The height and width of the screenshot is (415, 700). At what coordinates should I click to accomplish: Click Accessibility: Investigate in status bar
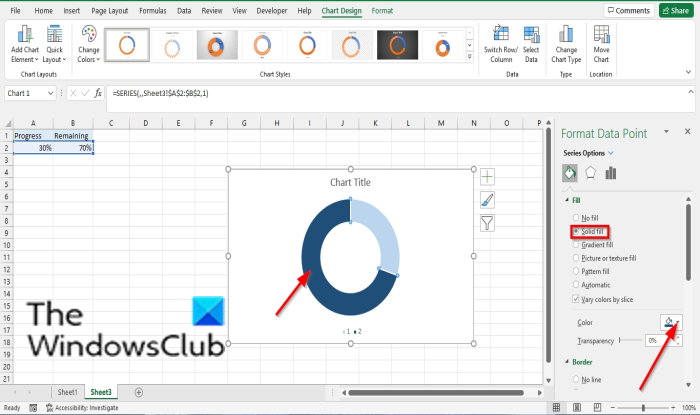83,407
